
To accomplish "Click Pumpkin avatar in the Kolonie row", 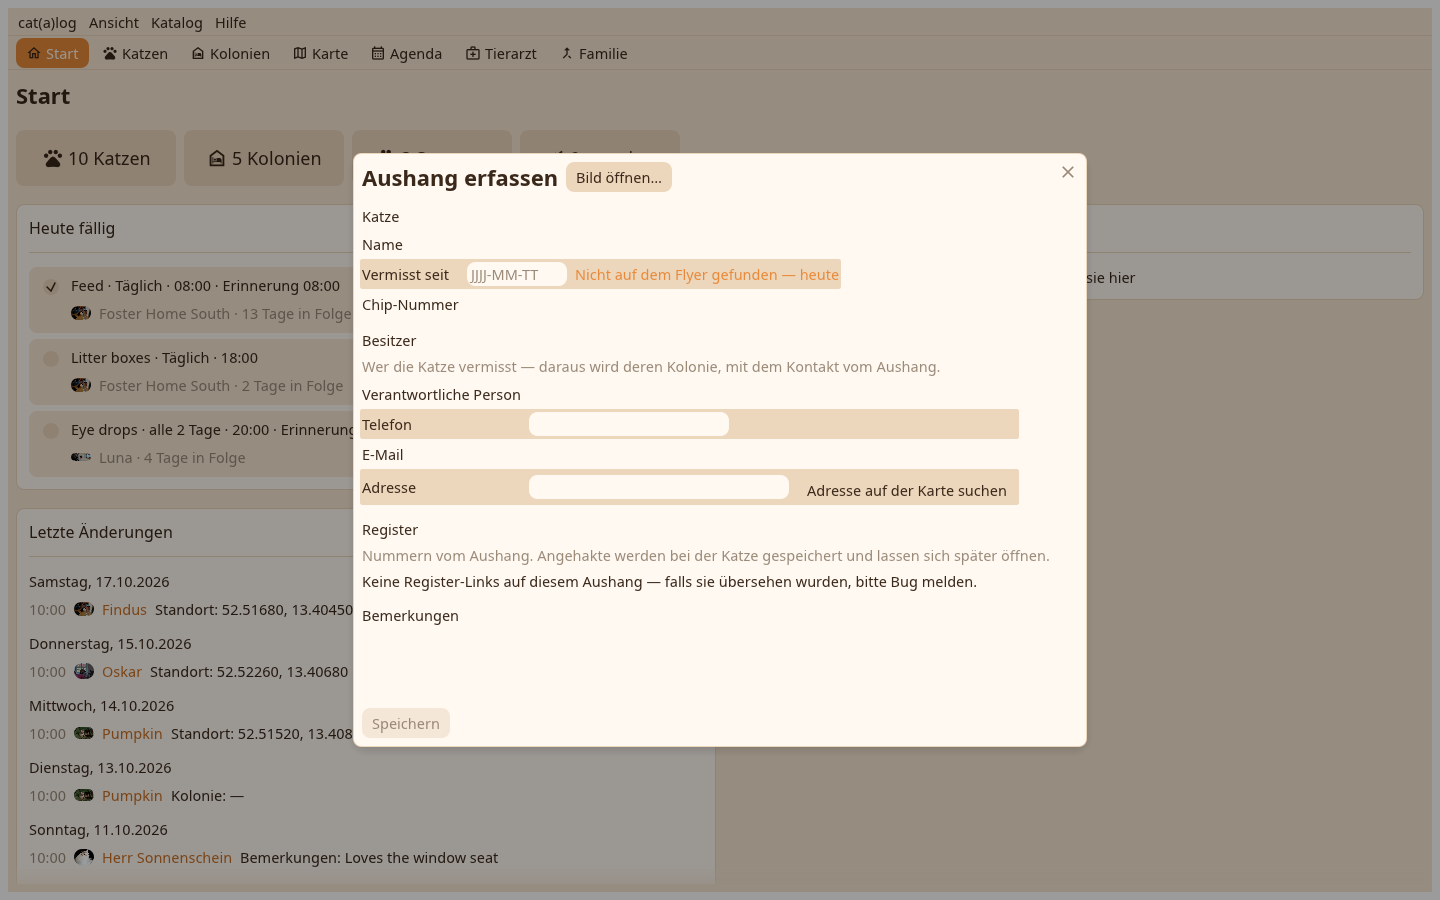I will [x=84, y=795].
